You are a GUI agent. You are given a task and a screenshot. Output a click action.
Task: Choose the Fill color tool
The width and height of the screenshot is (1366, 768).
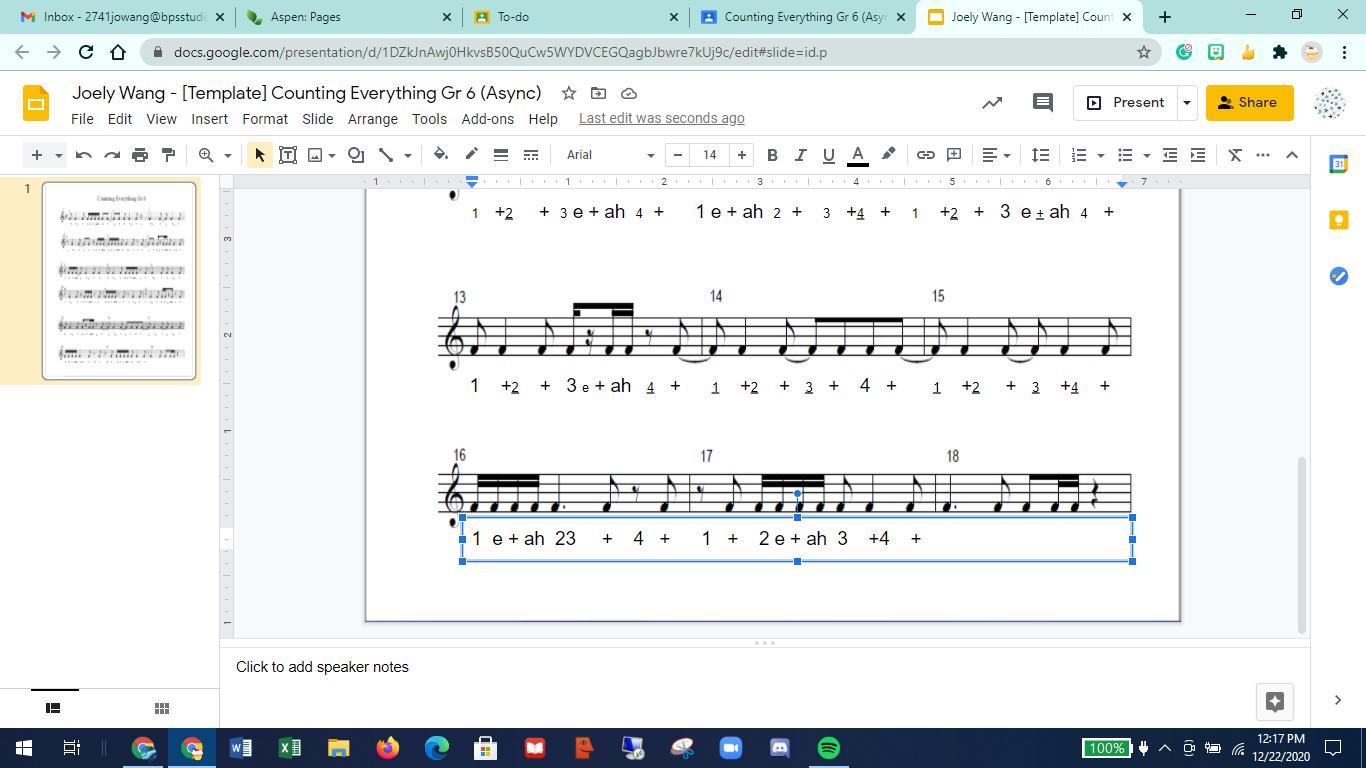[440, 155]
